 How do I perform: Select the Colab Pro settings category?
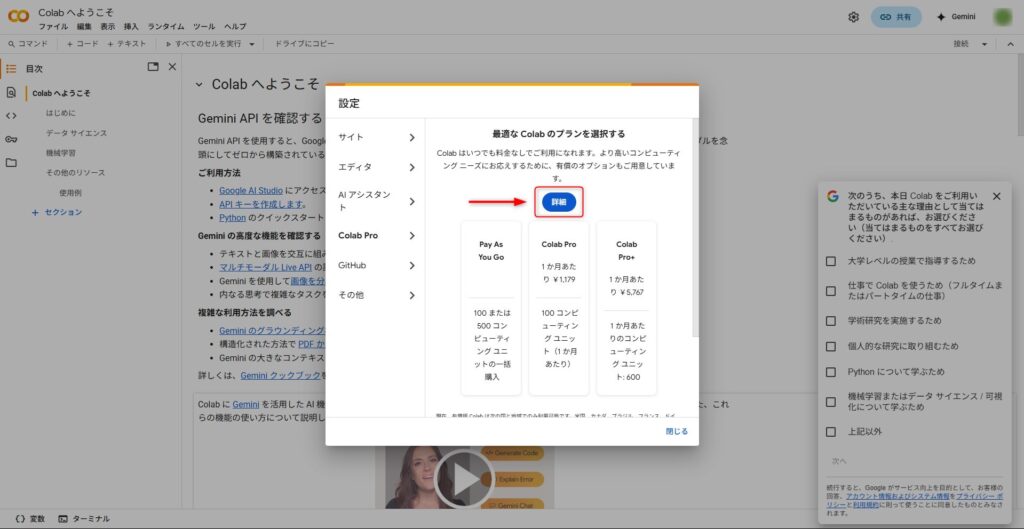(376, 236)
